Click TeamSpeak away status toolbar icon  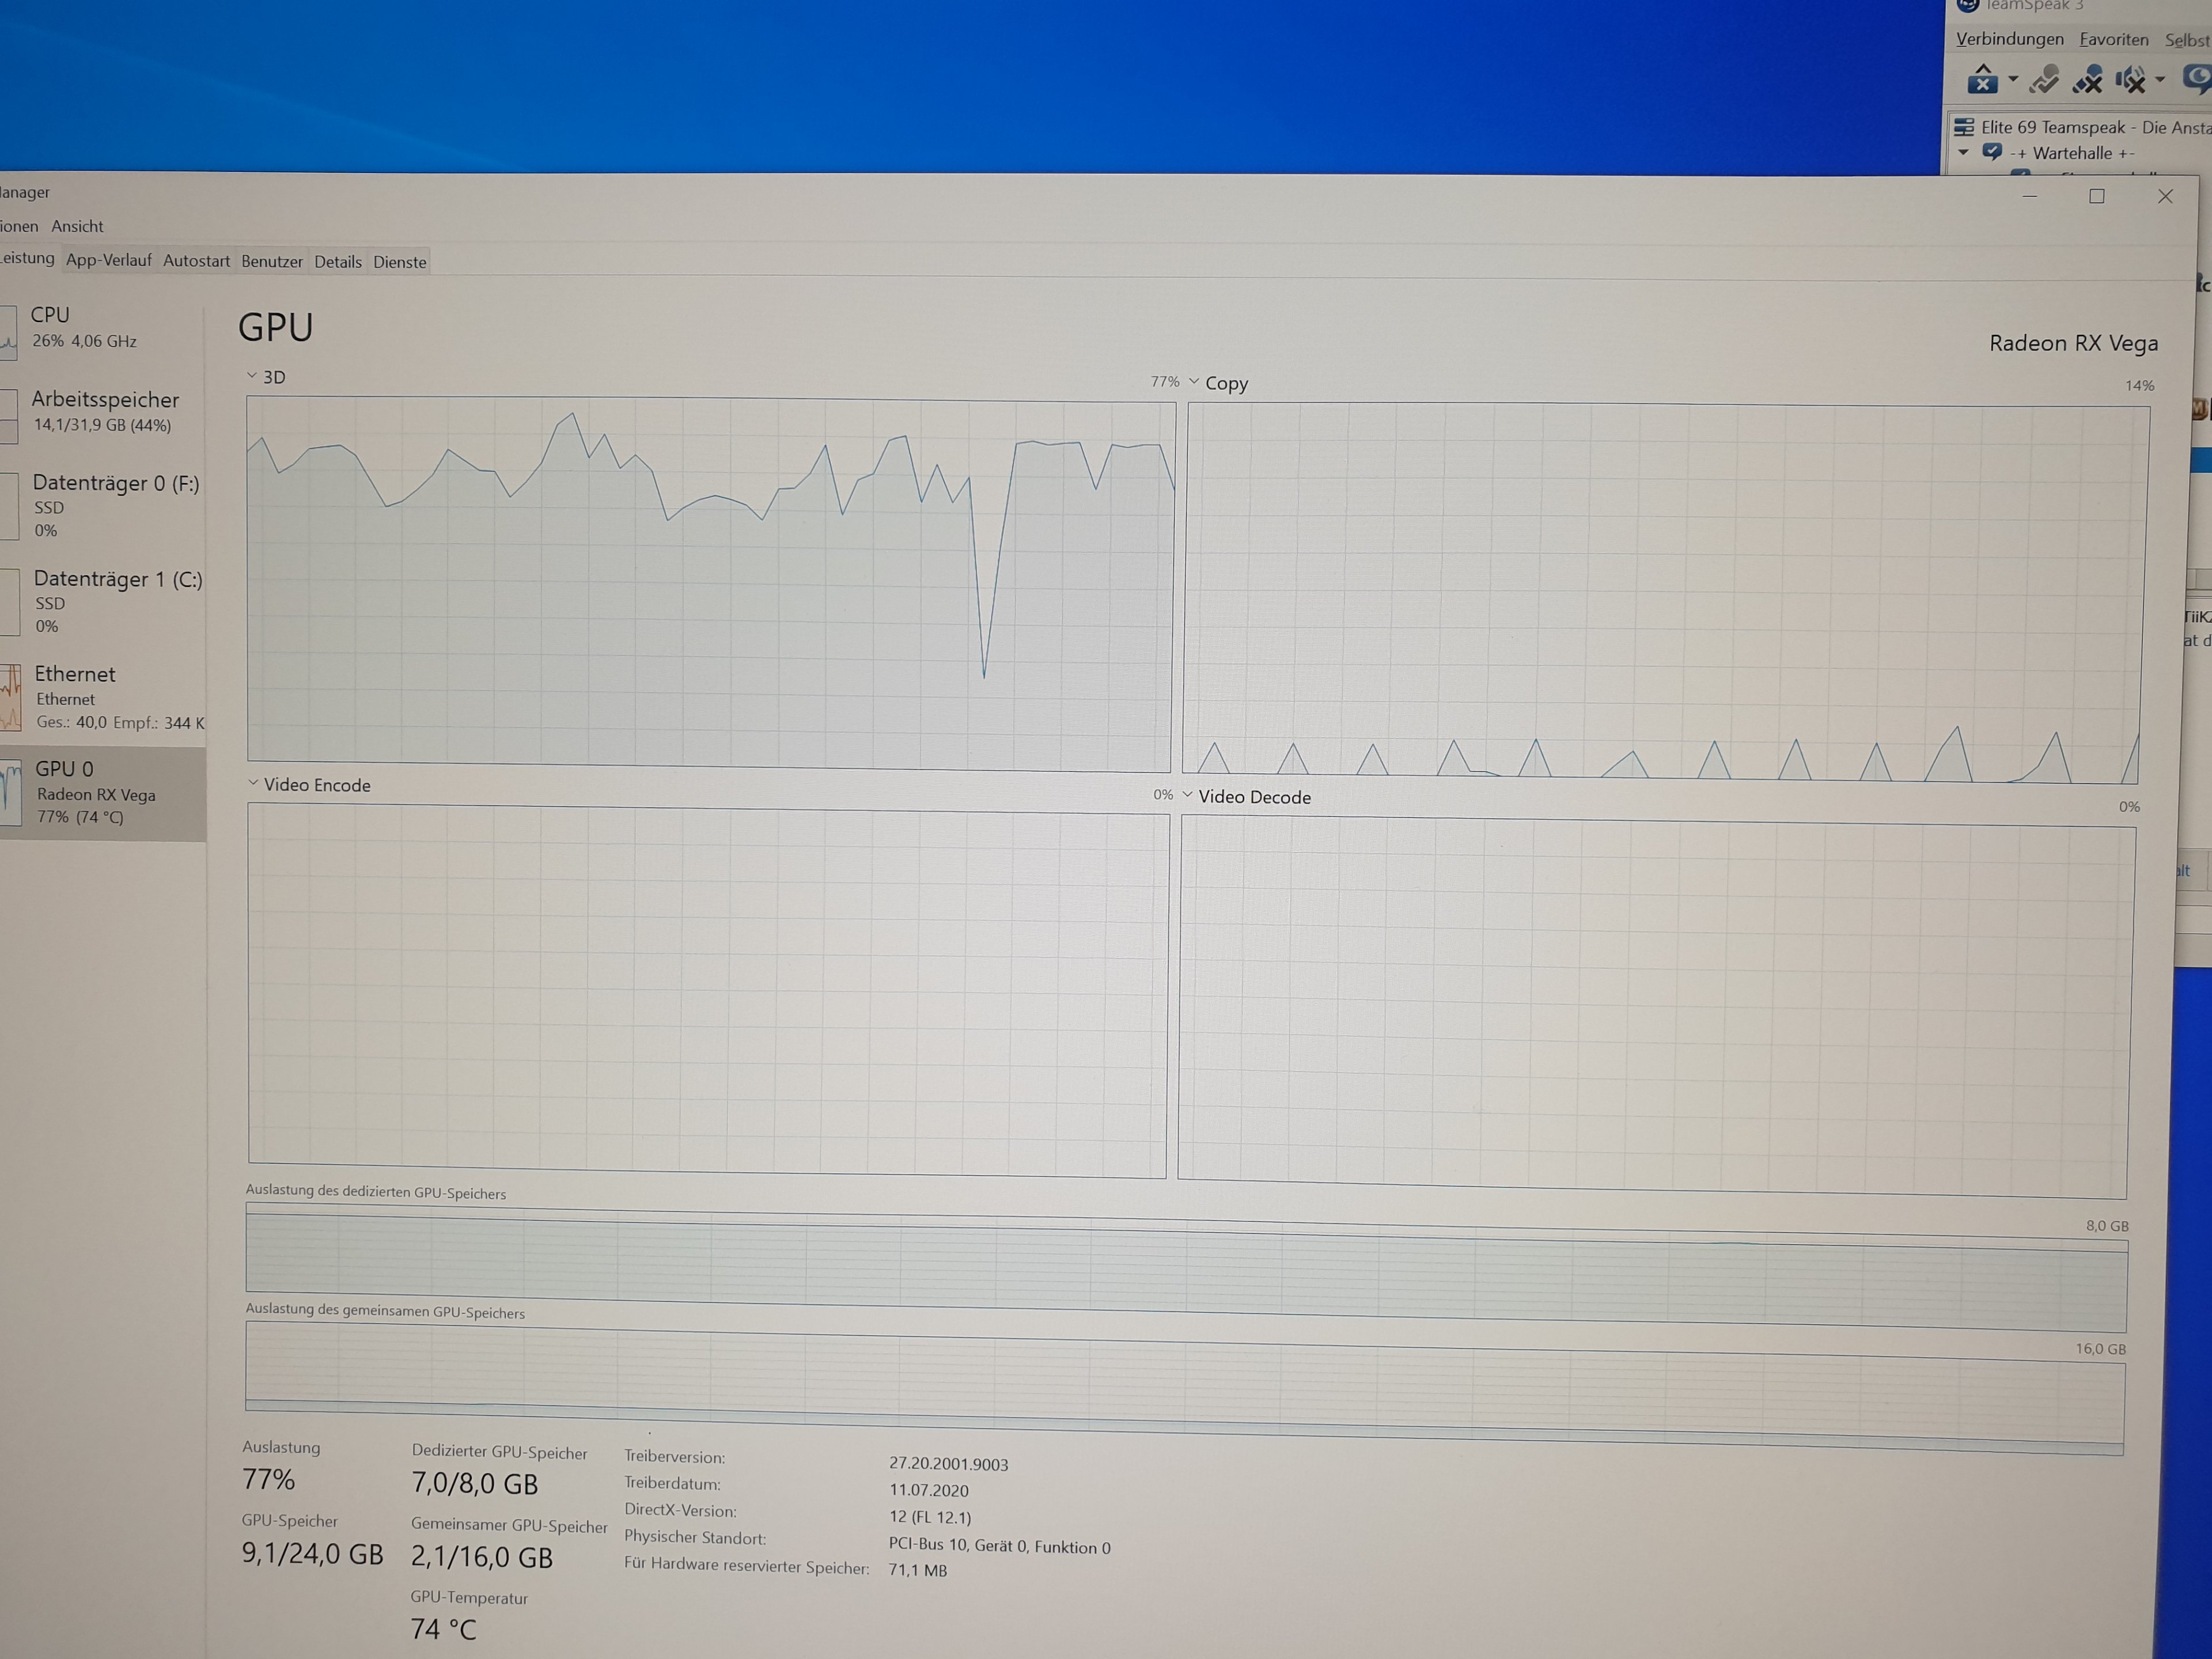1982,79
